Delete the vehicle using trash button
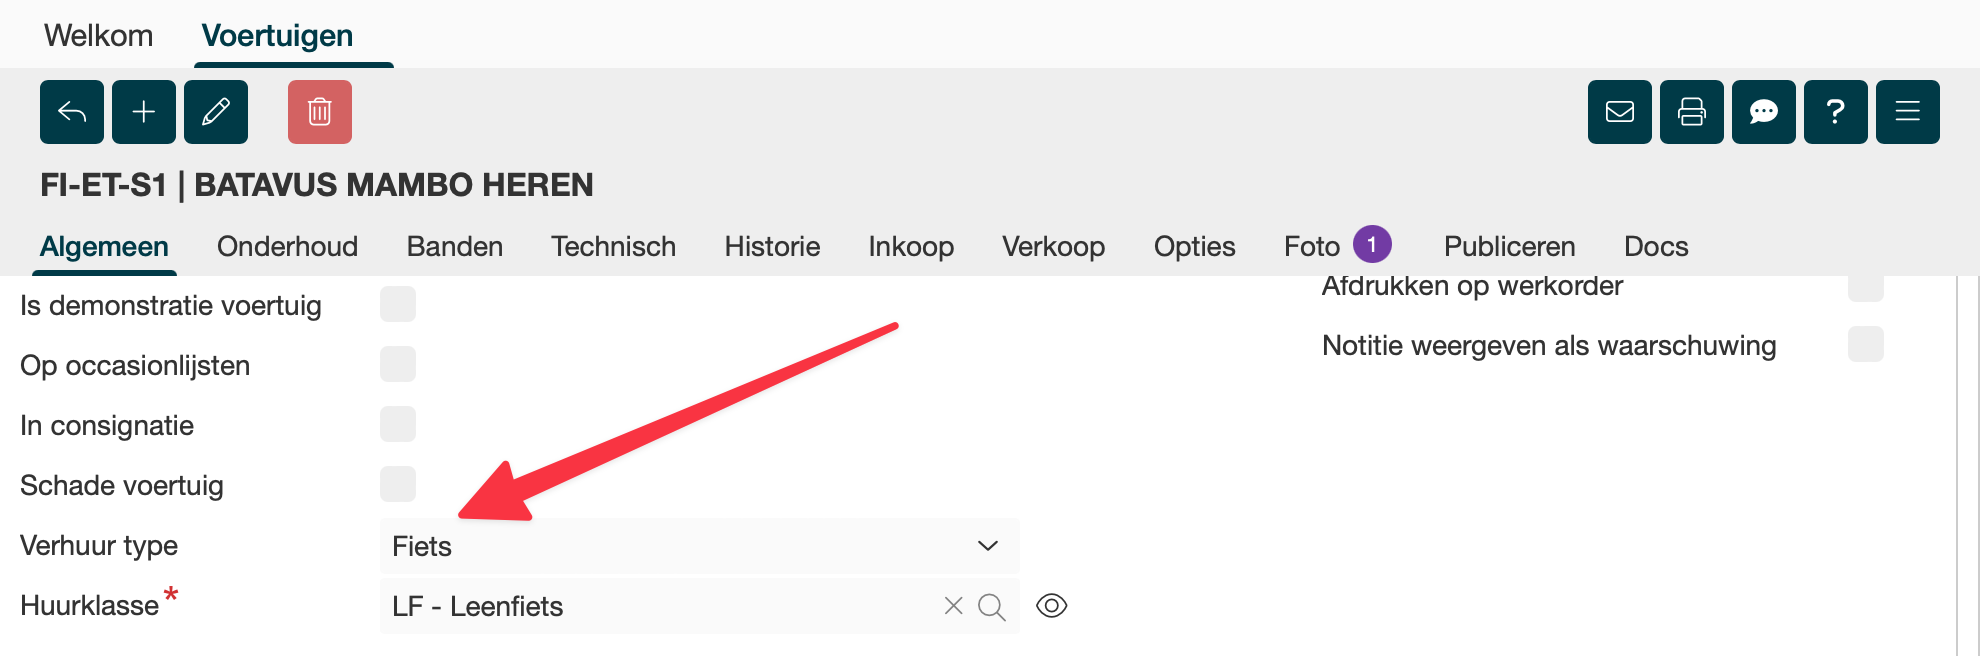This screenshot has width=1980, height=656. (x=320, y=112)
